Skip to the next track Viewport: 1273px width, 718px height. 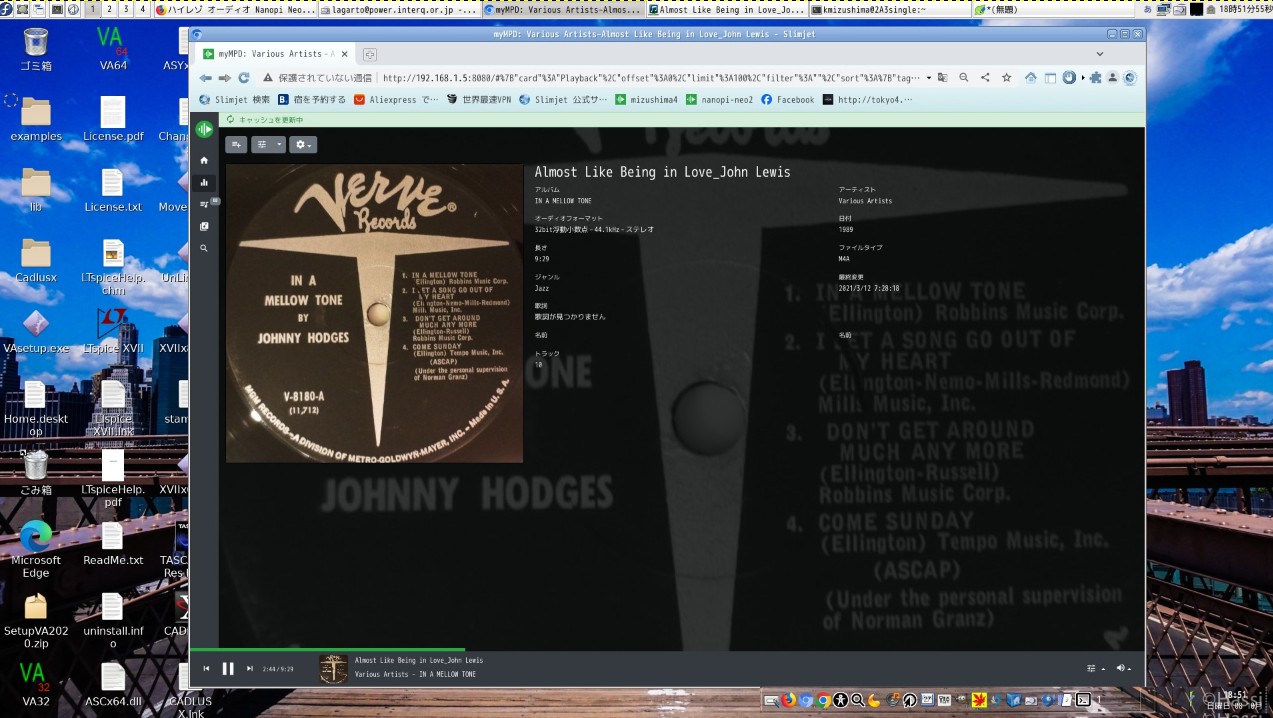click(x=249, y=668)
